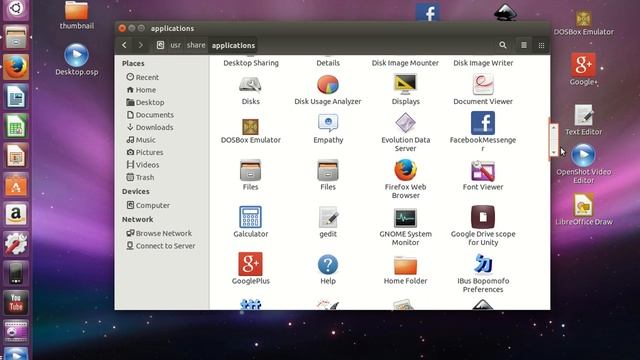Screen dimensions: 640x360
Task: Select Computer under Devices
Action: [148, 205]
